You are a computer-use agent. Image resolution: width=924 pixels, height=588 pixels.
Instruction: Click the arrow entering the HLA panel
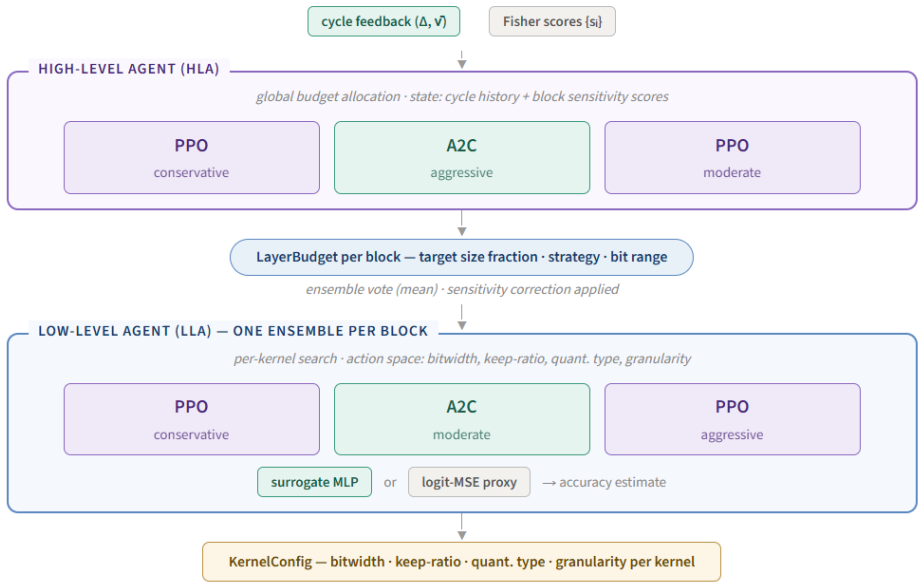point(462,60)
